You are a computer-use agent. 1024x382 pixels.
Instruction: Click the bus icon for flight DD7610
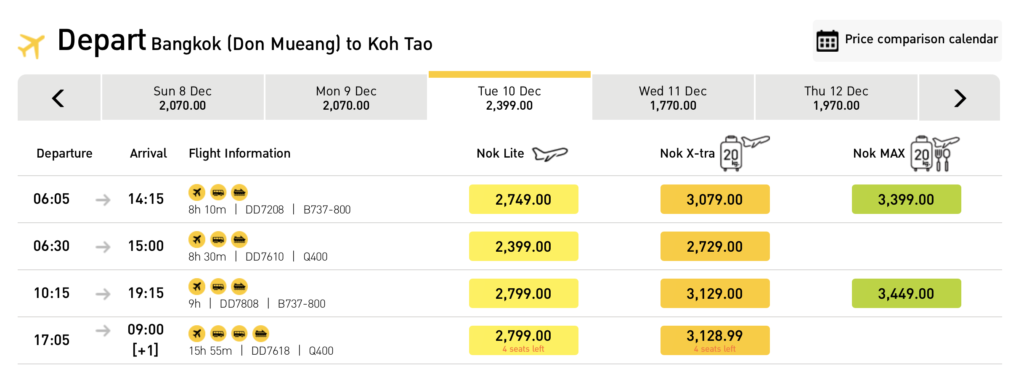[x=218, y=239]
